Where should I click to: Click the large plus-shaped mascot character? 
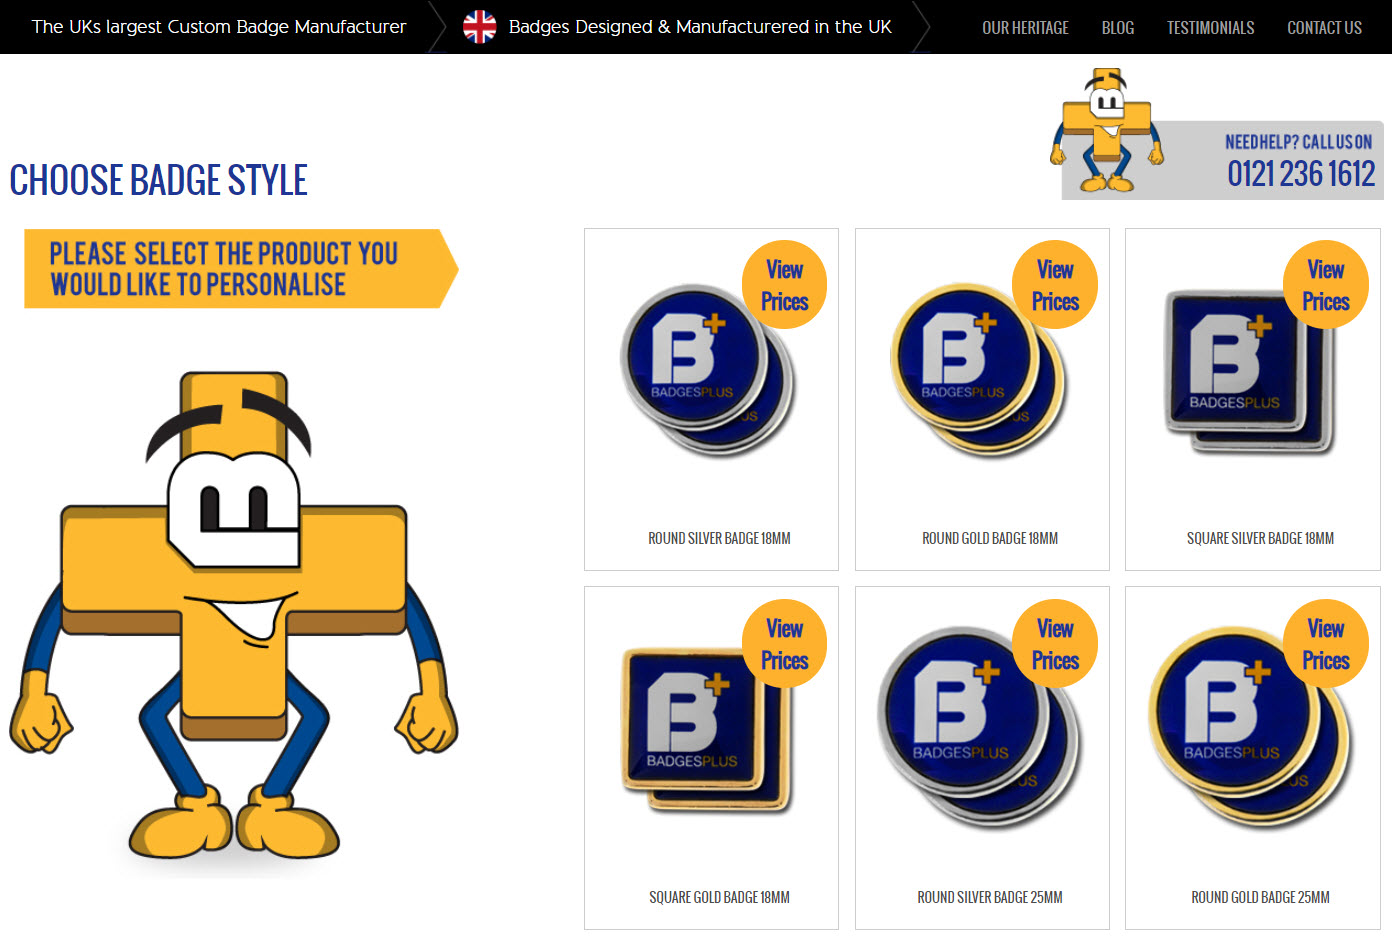click(234, 615)
